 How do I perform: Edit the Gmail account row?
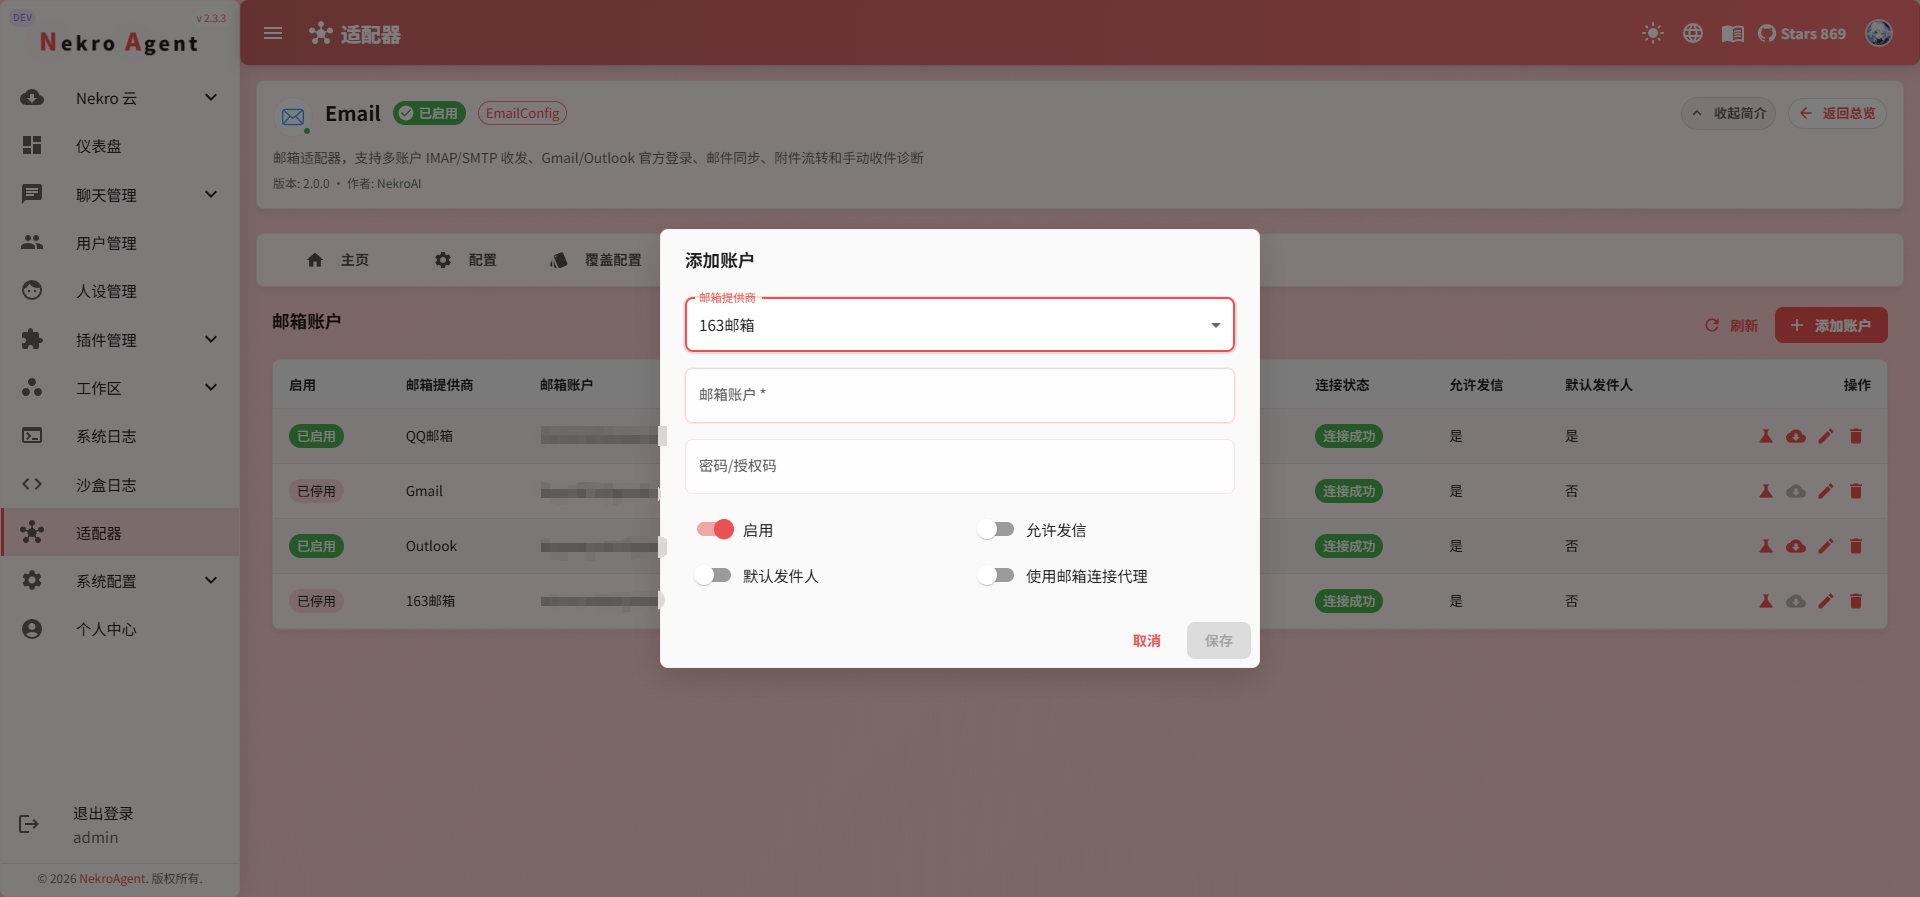[1826, 491]
